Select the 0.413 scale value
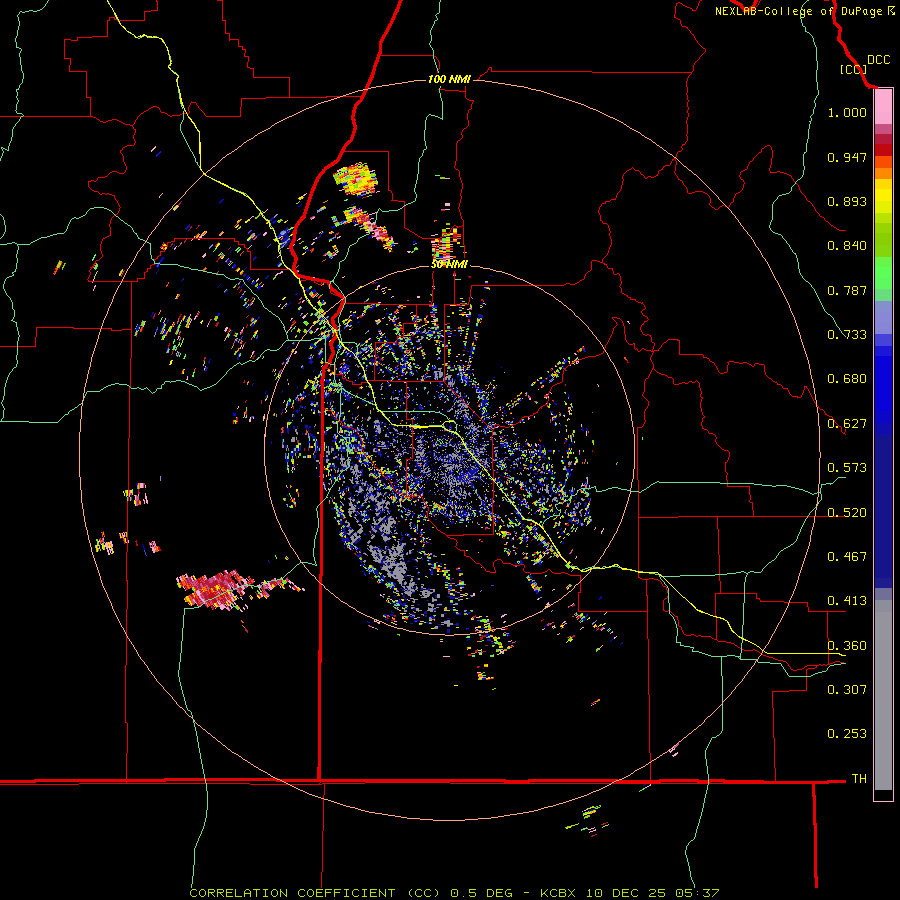The image size is (900, 900). click(847, 601)
